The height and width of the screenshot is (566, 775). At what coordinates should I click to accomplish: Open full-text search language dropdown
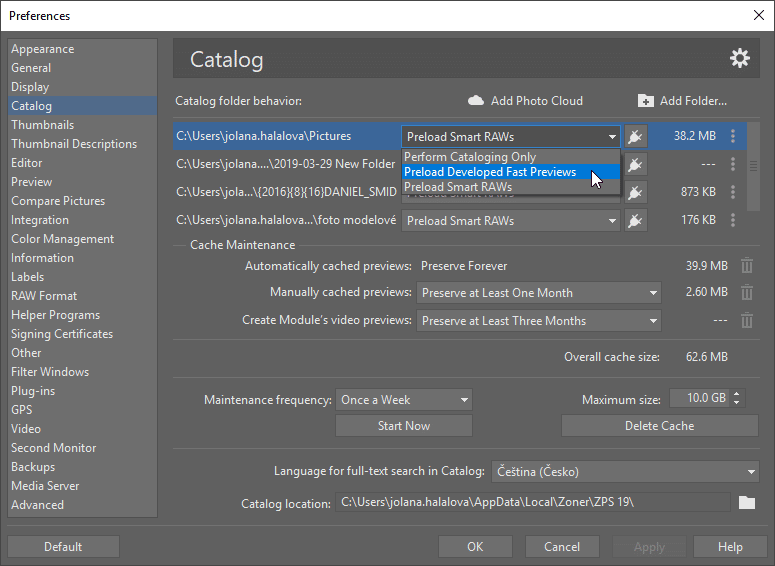625,472
